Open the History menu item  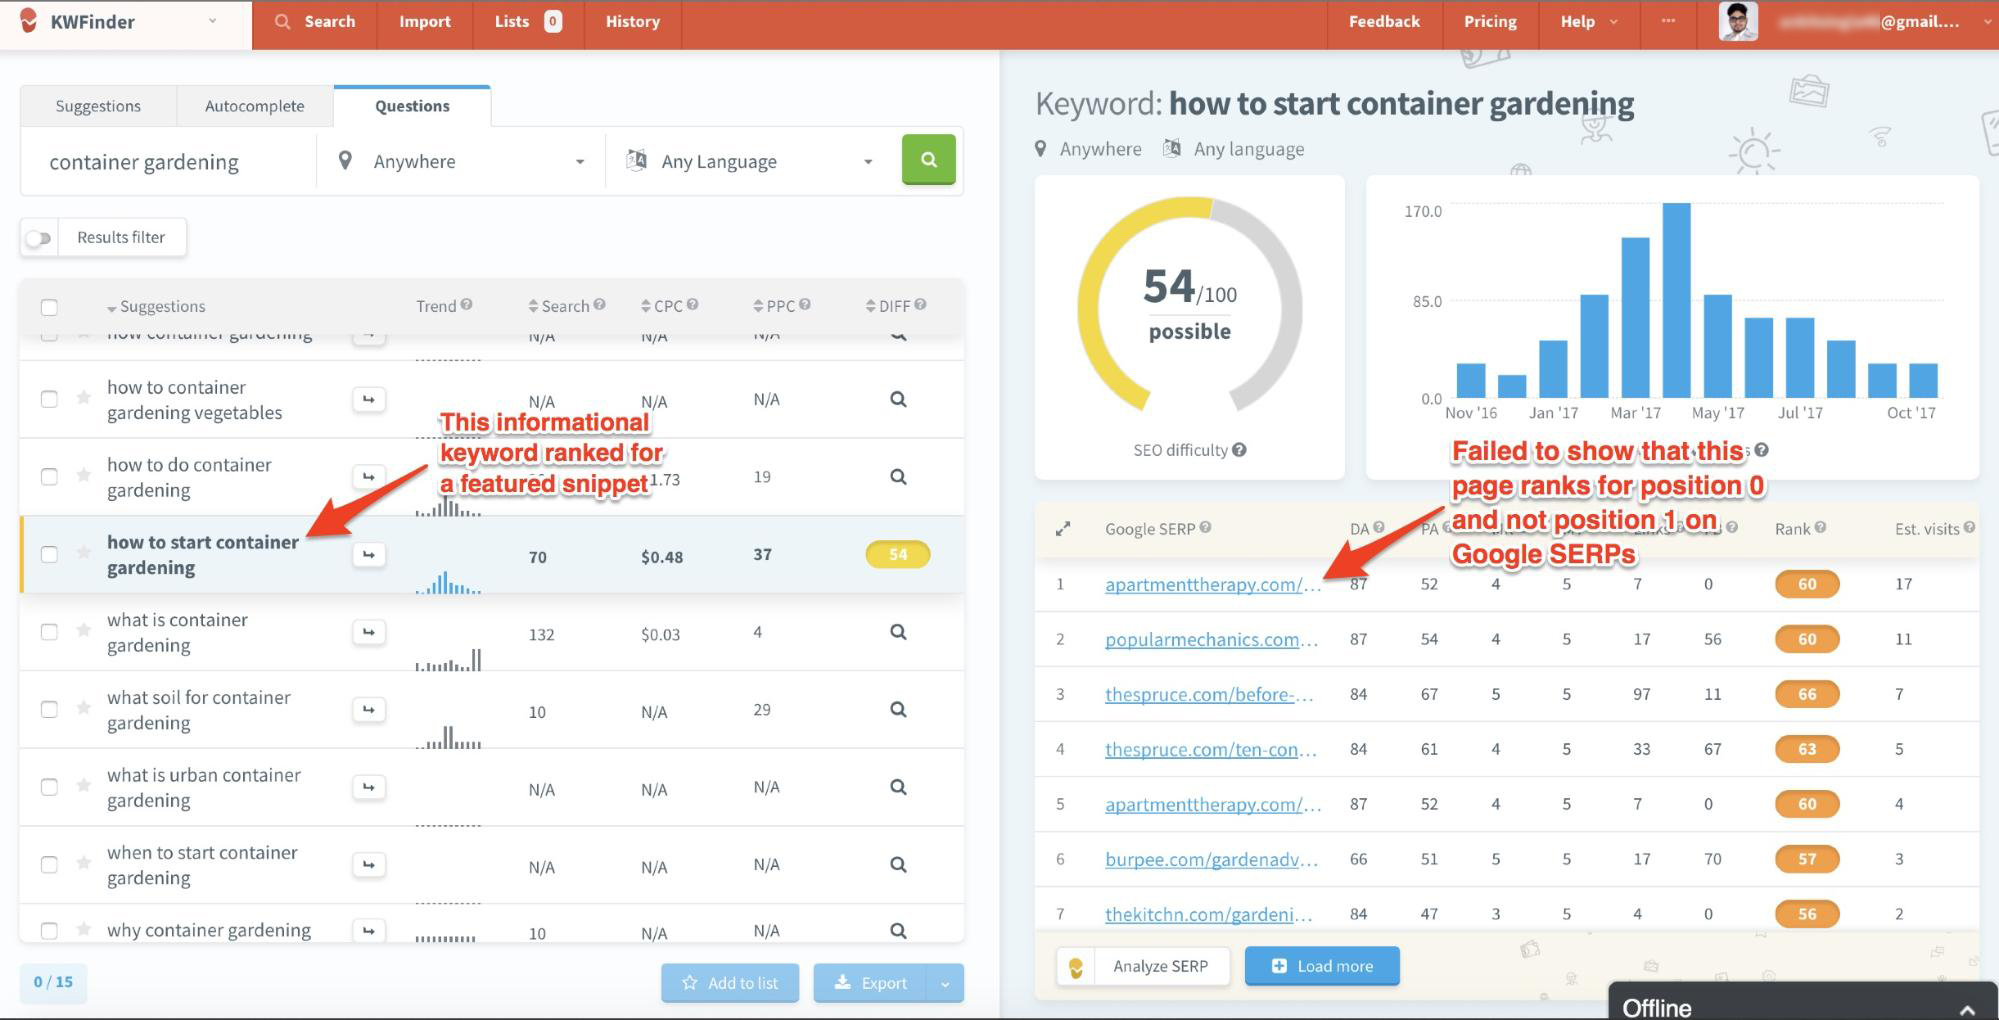point(632,22)
